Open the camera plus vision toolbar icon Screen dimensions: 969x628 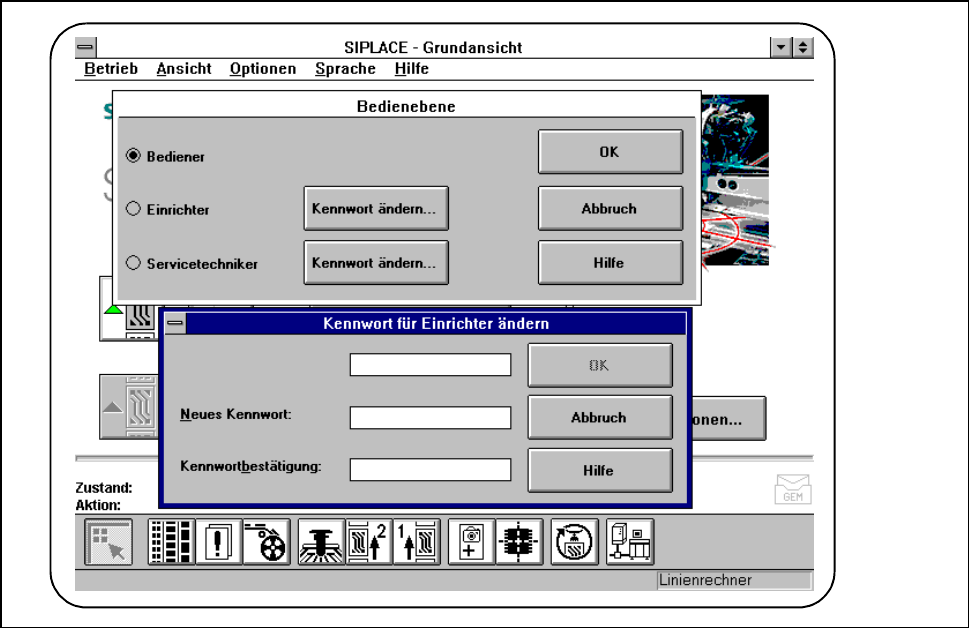pyautogui.click(x=472, y=542)
